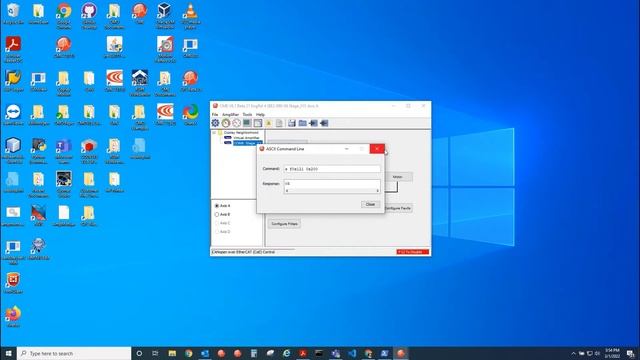Open the Windows Start menu
The image size is (640, 360).
8,353
